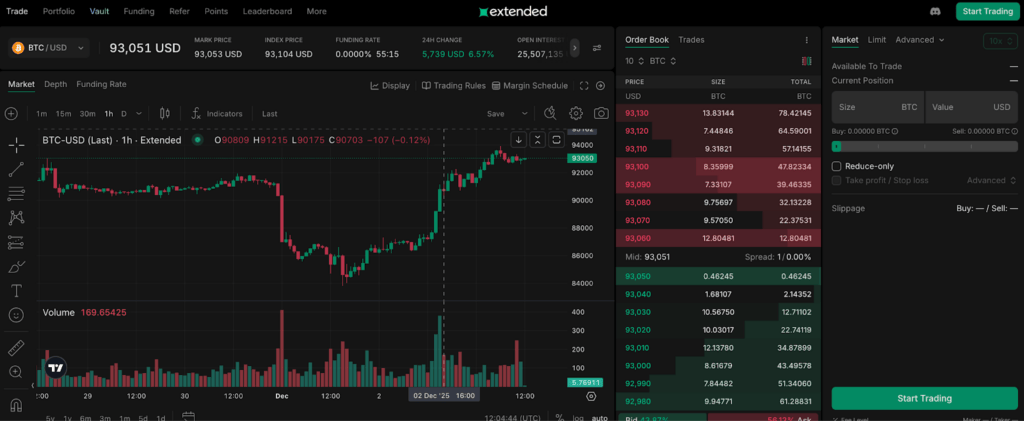Tick the Reduce-only checkbox
The width and height of the screenshot is (1024, 421).
coord(837,166)
